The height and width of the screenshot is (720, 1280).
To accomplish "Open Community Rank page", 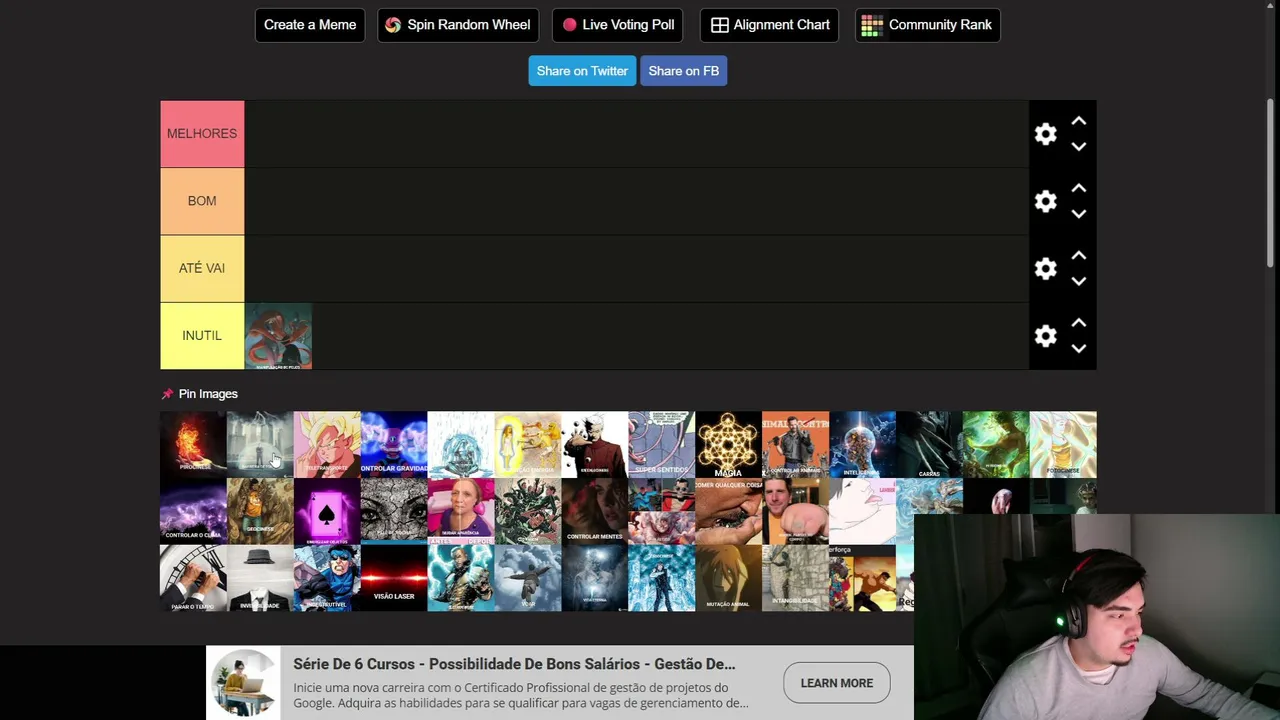I will [x=928, y=25].
